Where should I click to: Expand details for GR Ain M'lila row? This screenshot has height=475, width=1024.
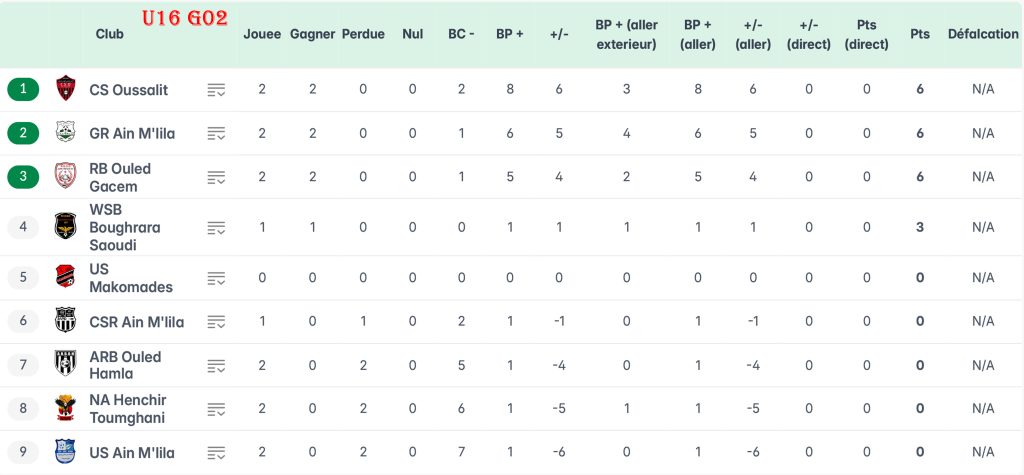216,134
